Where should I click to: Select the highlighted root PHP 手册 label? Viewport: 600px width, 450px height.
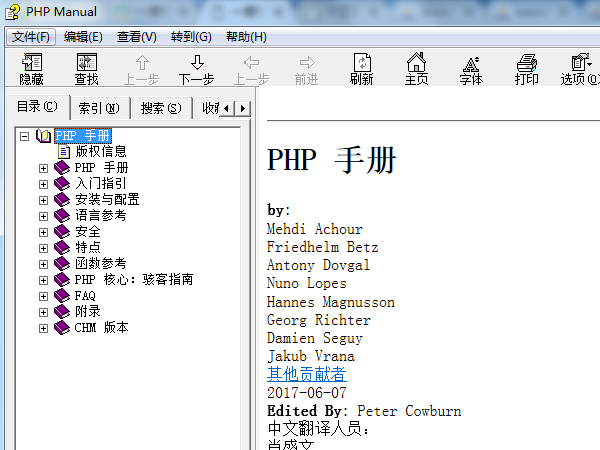tap(83, 136)
